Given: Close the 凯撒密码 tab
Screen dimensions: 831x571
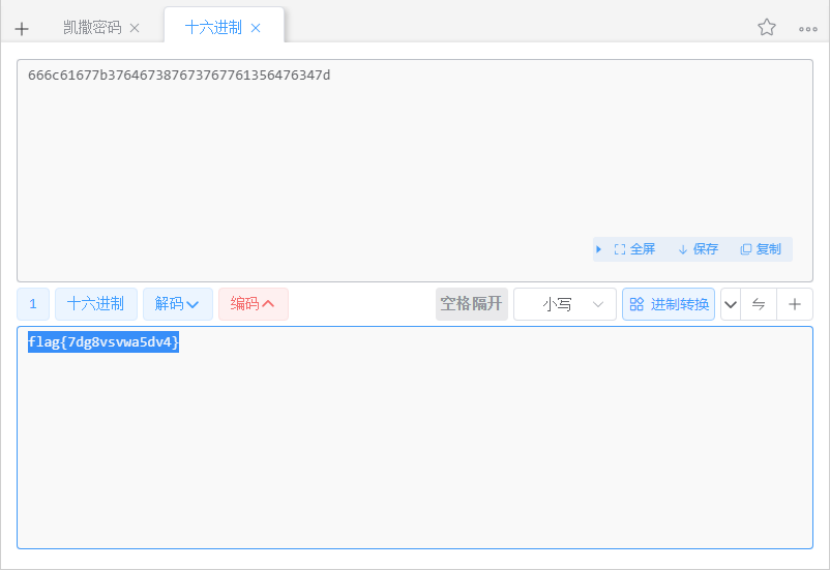Looking at the screenshot, I should 135,28.
